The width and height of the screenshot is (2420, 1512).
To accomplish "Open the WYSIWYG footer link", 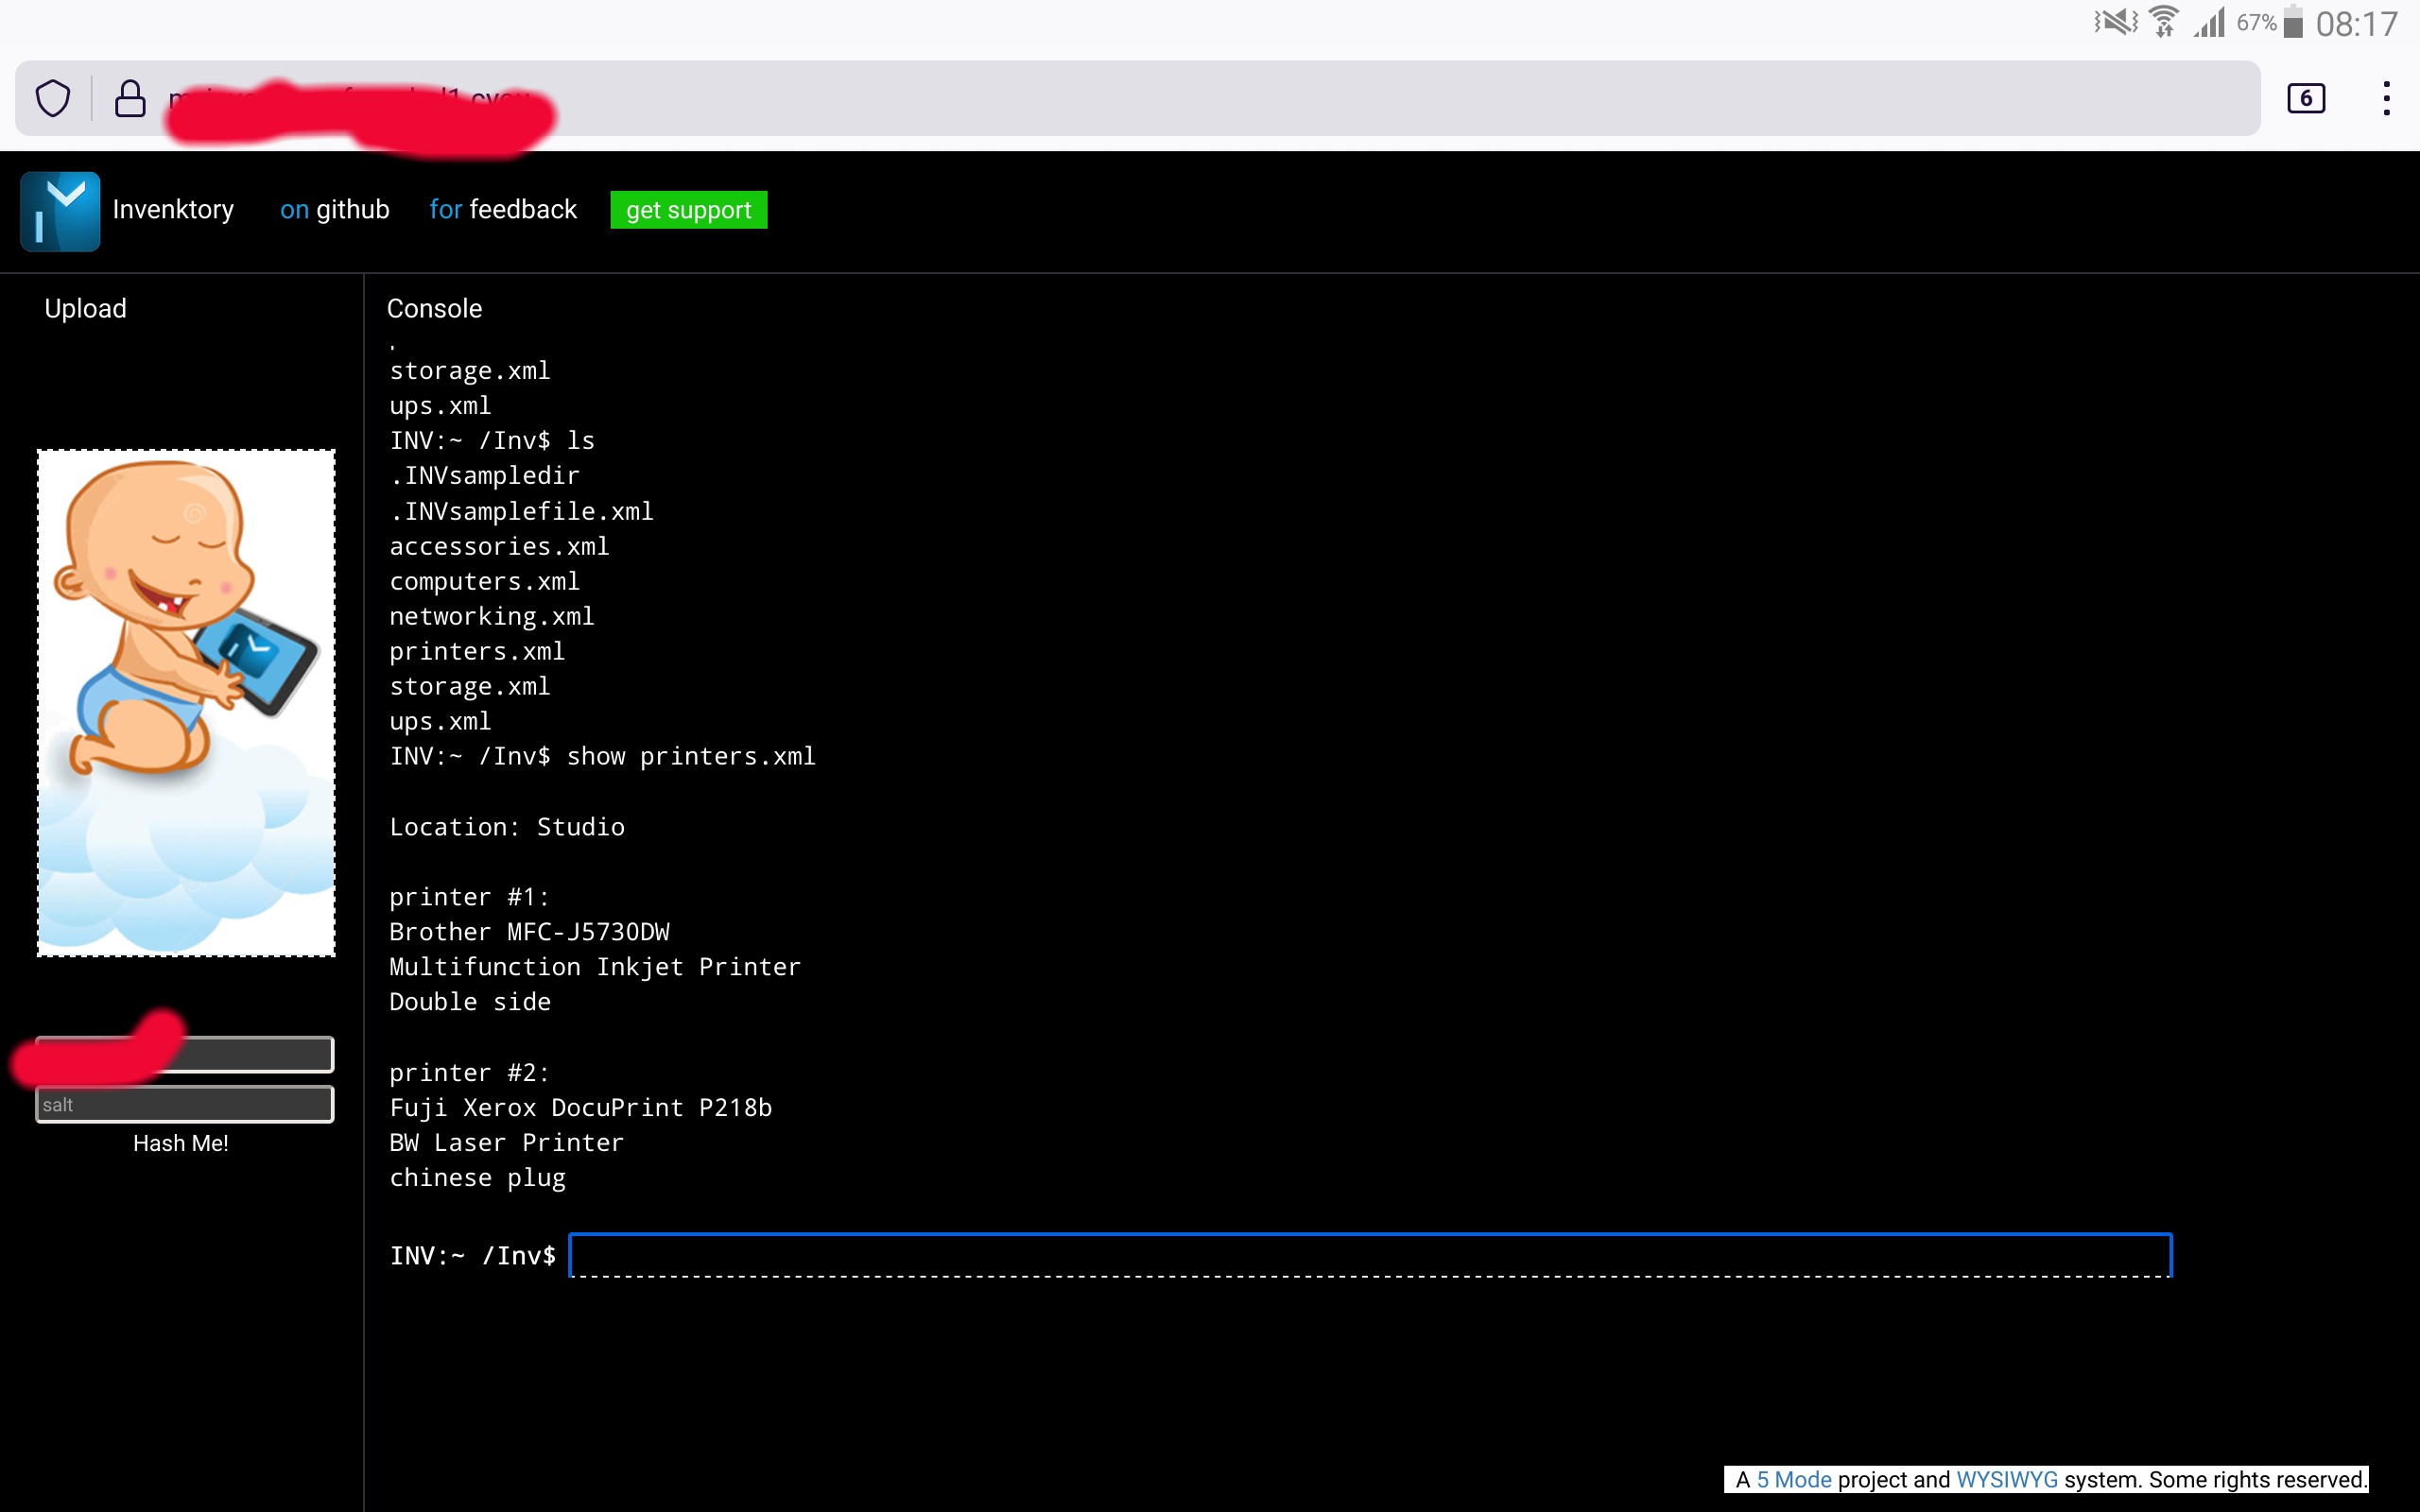I will pos(2006,1480).
